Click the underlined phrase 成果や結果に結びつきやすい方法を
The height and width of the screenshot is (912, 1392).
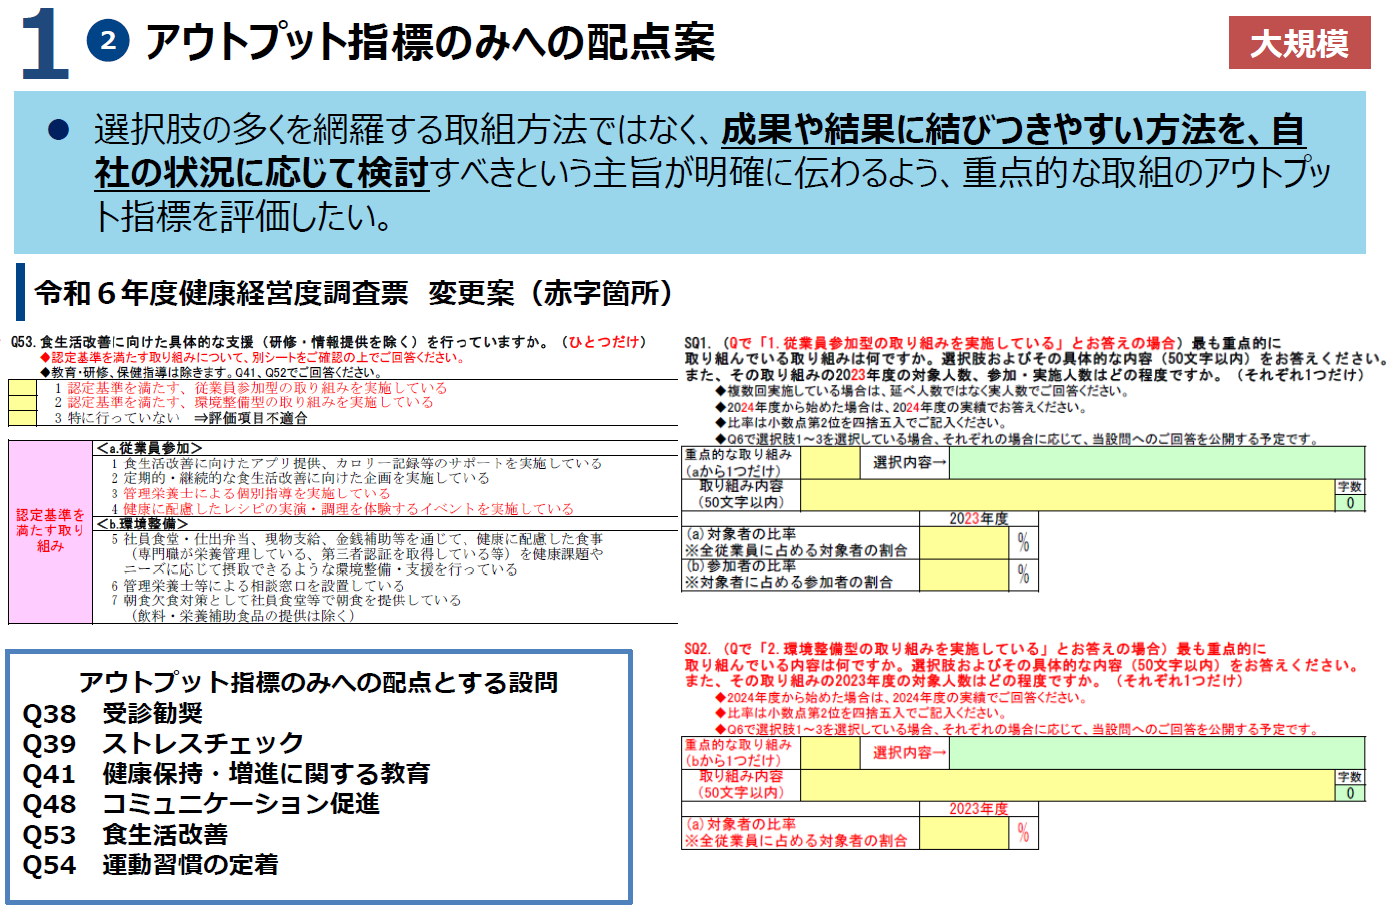985,130
